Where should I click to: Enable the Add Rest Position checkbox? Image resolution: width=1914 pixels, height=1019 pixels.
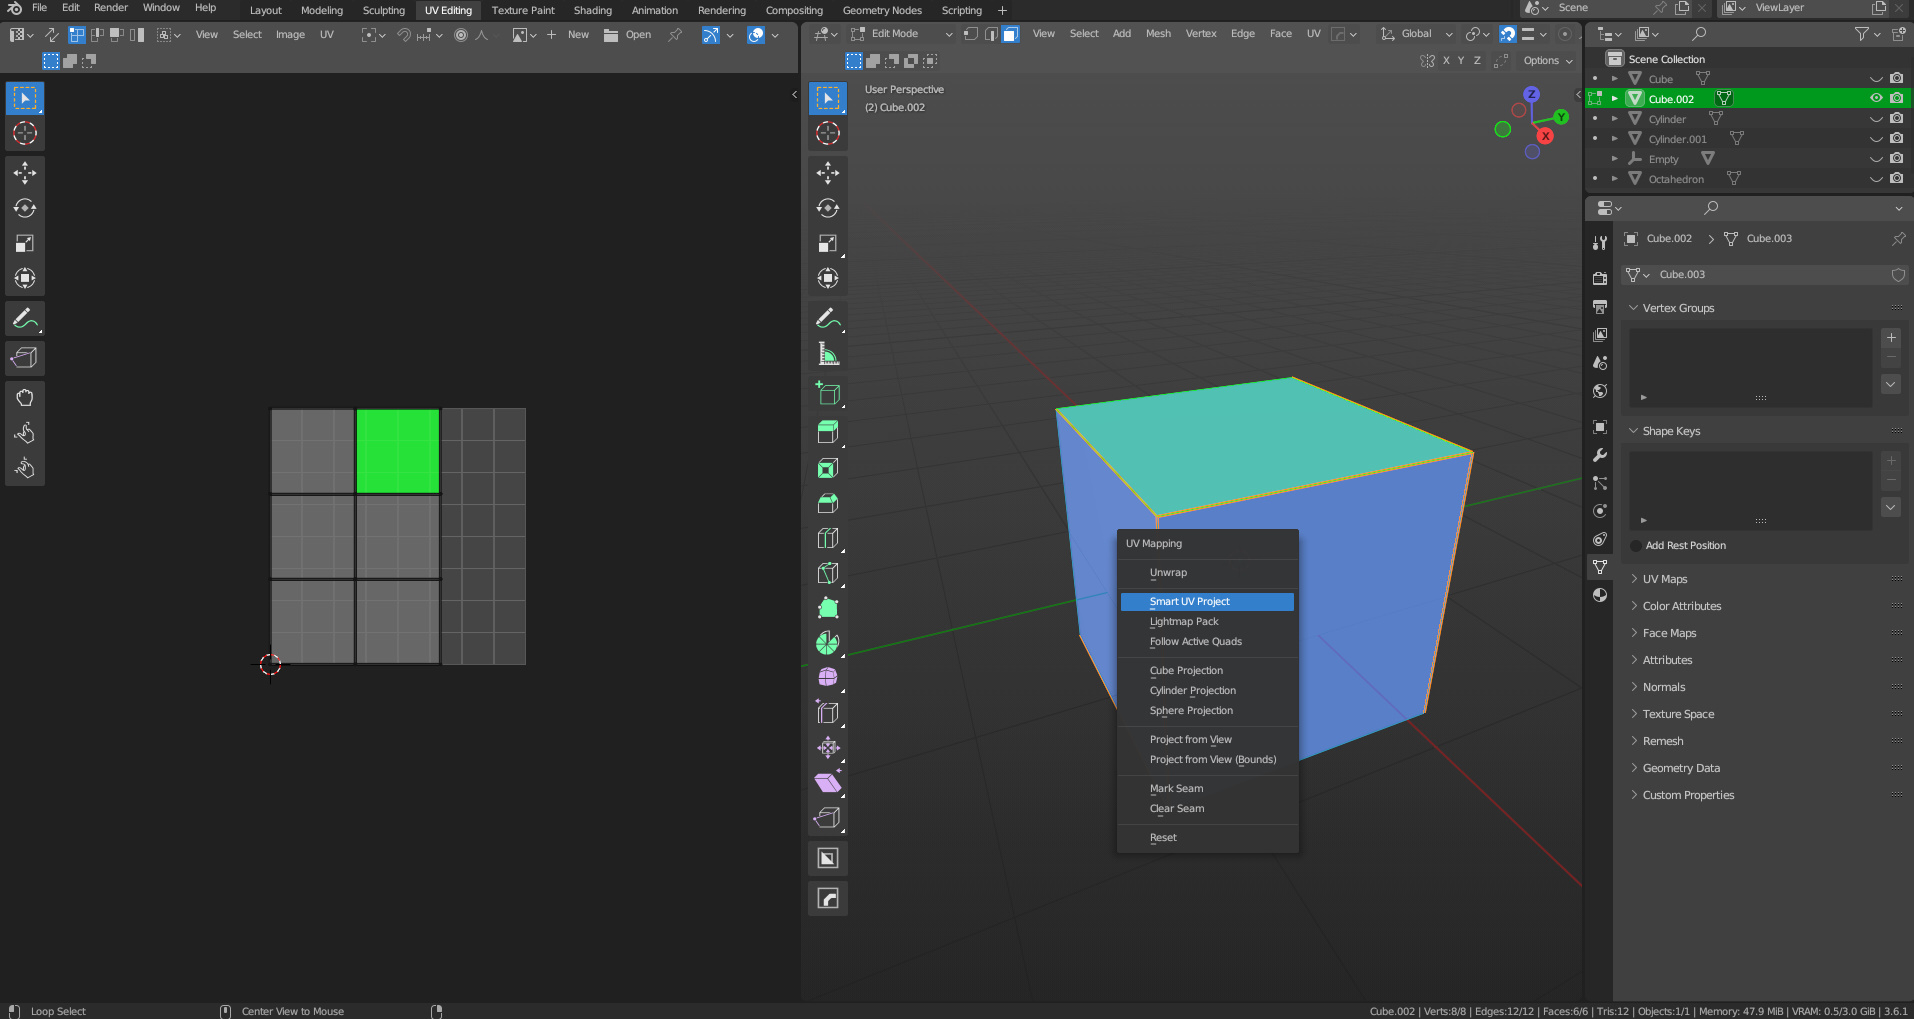(1636, 546)
